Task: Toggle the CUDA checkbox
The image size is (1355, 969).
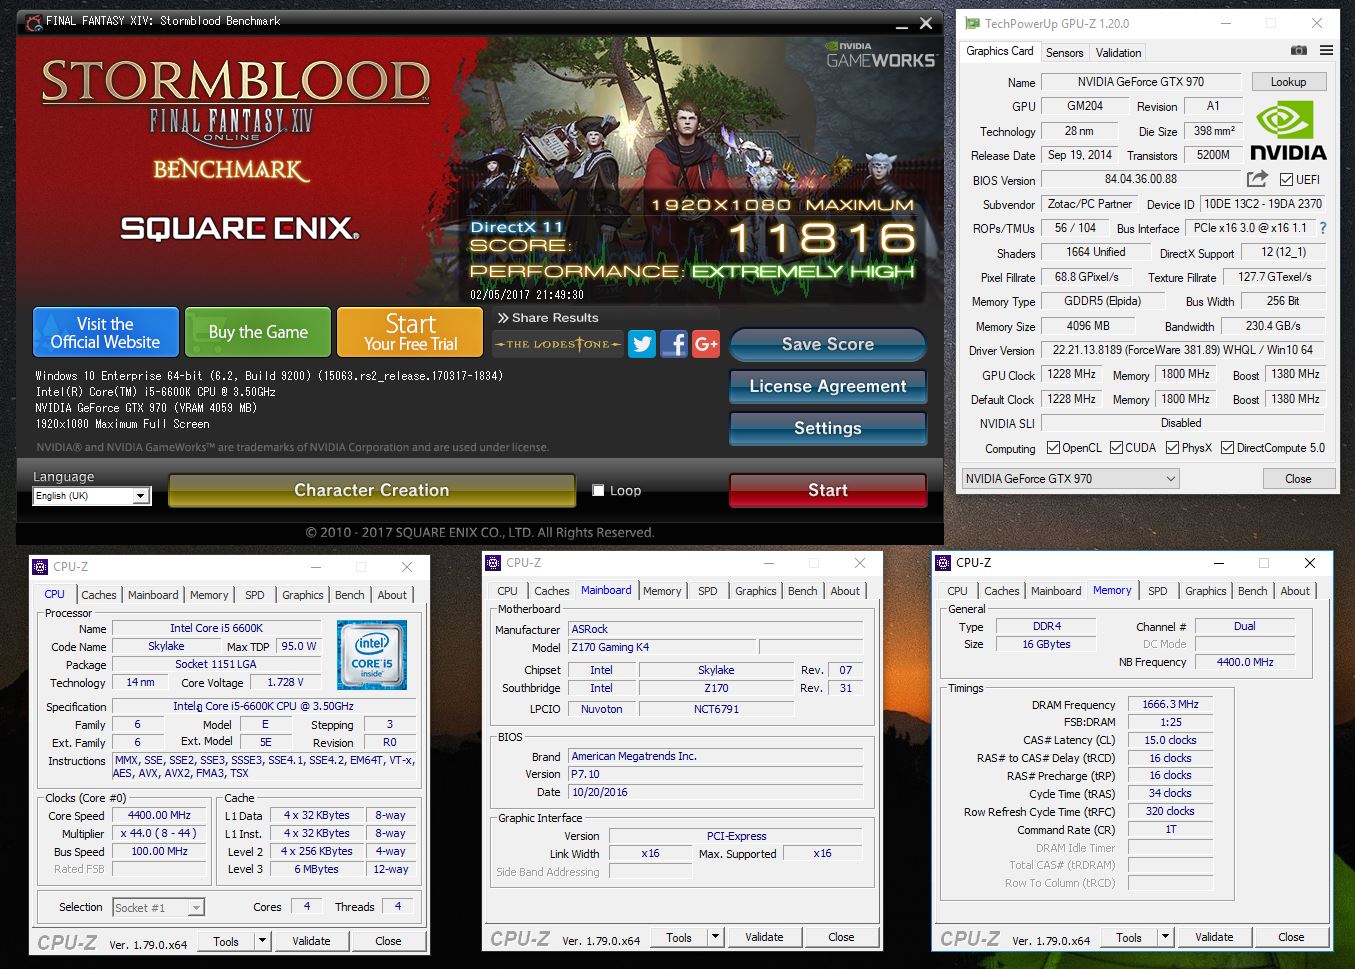Action: (1116, 448)
